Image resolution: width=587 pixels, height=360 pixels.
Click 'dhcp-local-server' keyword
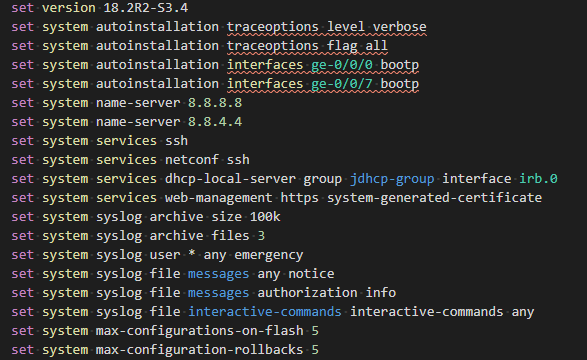tap(230, 179)
